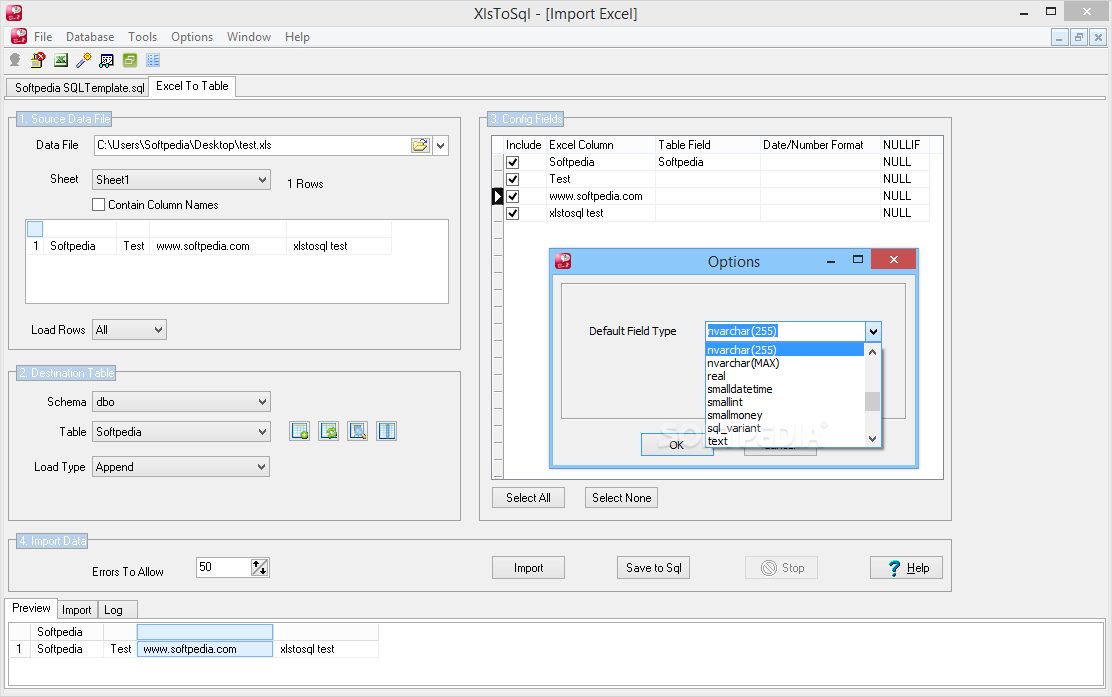Screen dimensions: 1112x697
Task: Open the Data File path dropdown arrow
Action: coord(440,145)
